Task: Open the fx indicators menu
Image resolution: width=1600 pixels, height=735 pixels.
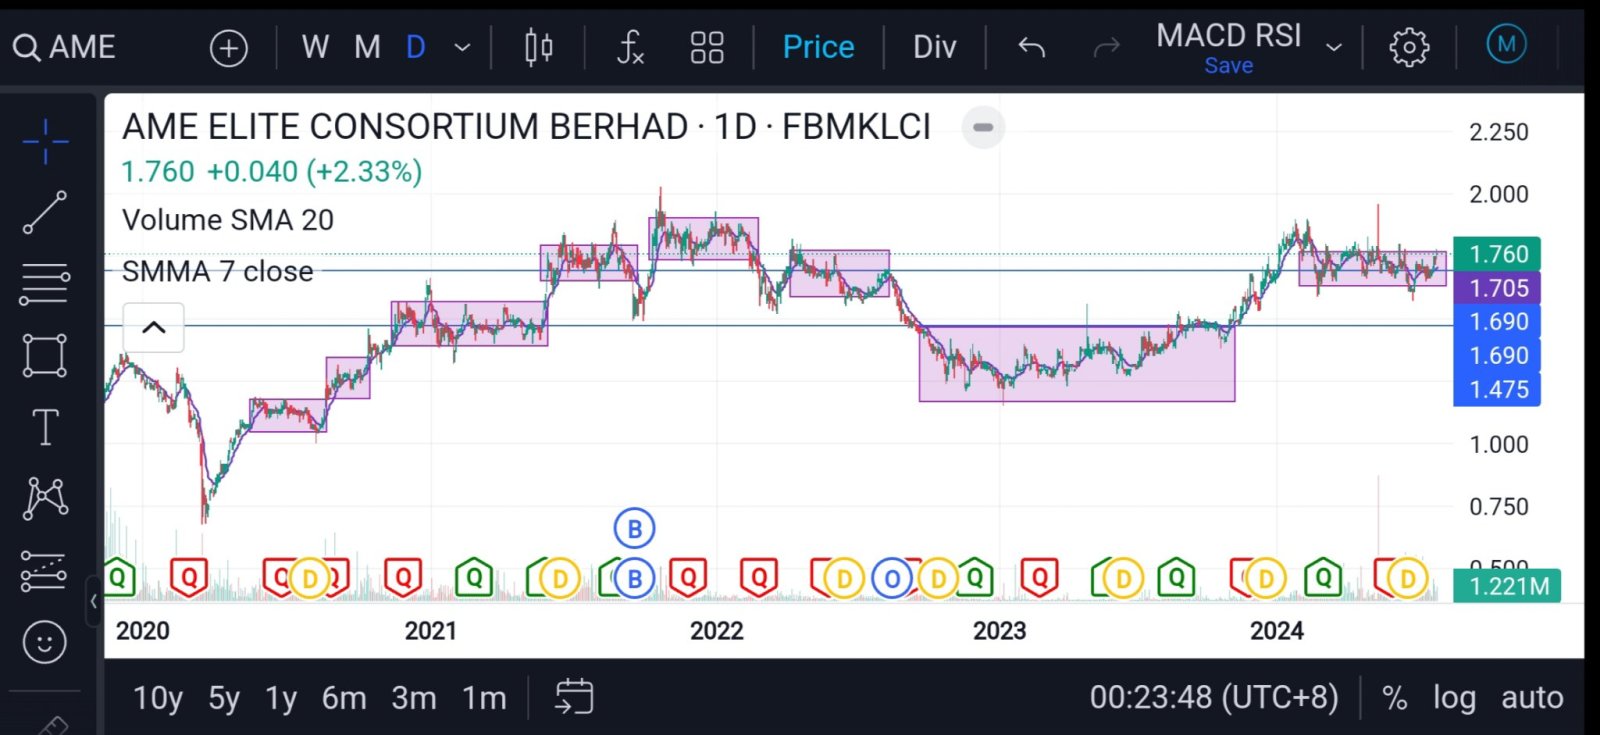Action: tap(630, 47)
